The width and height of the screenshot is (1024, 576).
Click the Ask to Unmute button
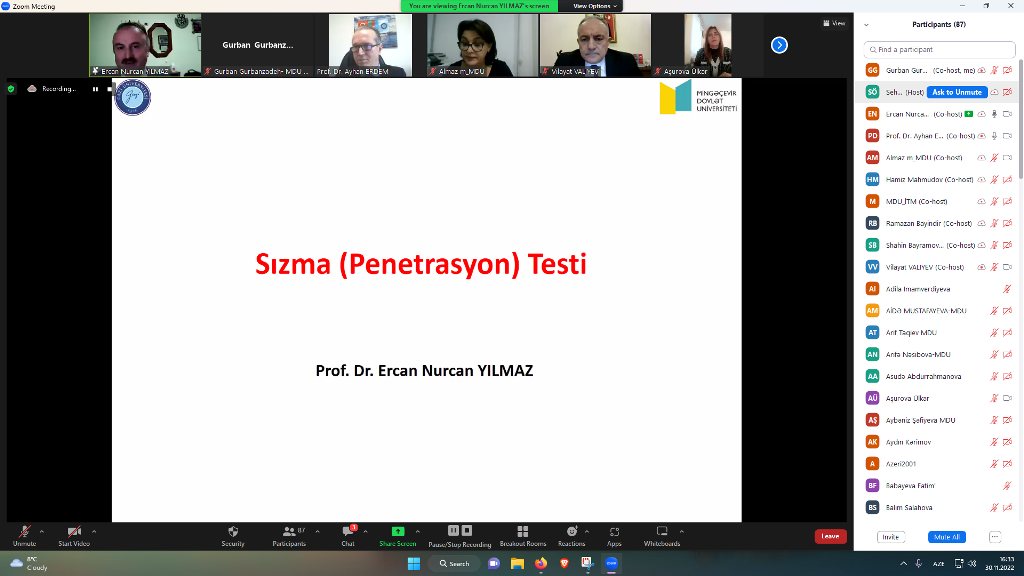[x=956, y=92]
